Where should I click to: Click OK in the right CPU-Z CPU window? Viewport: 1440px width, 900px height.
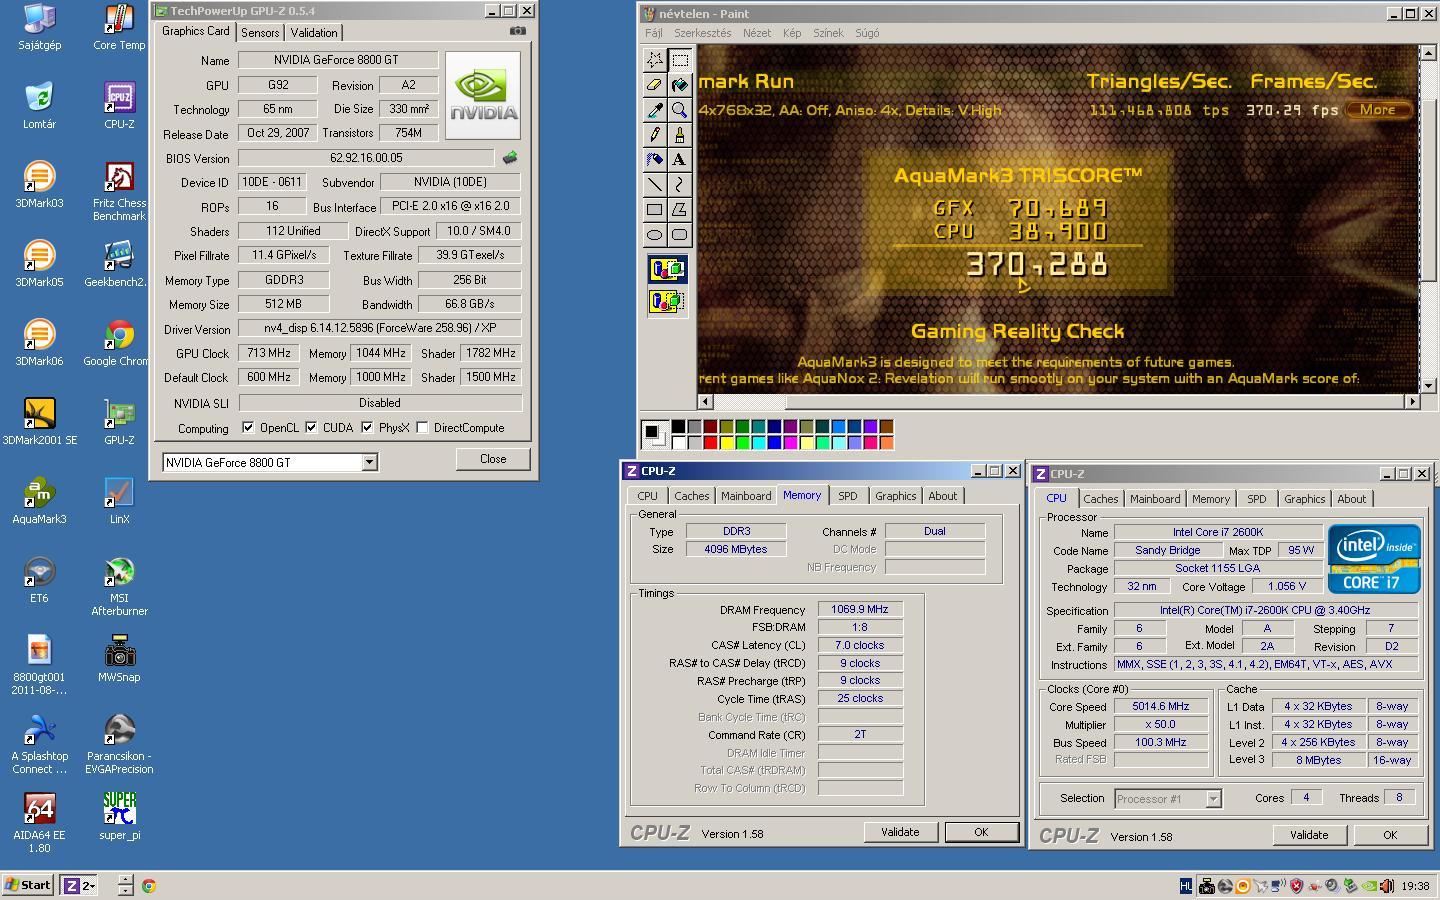pyautogui.click(x=1390, y=835)
